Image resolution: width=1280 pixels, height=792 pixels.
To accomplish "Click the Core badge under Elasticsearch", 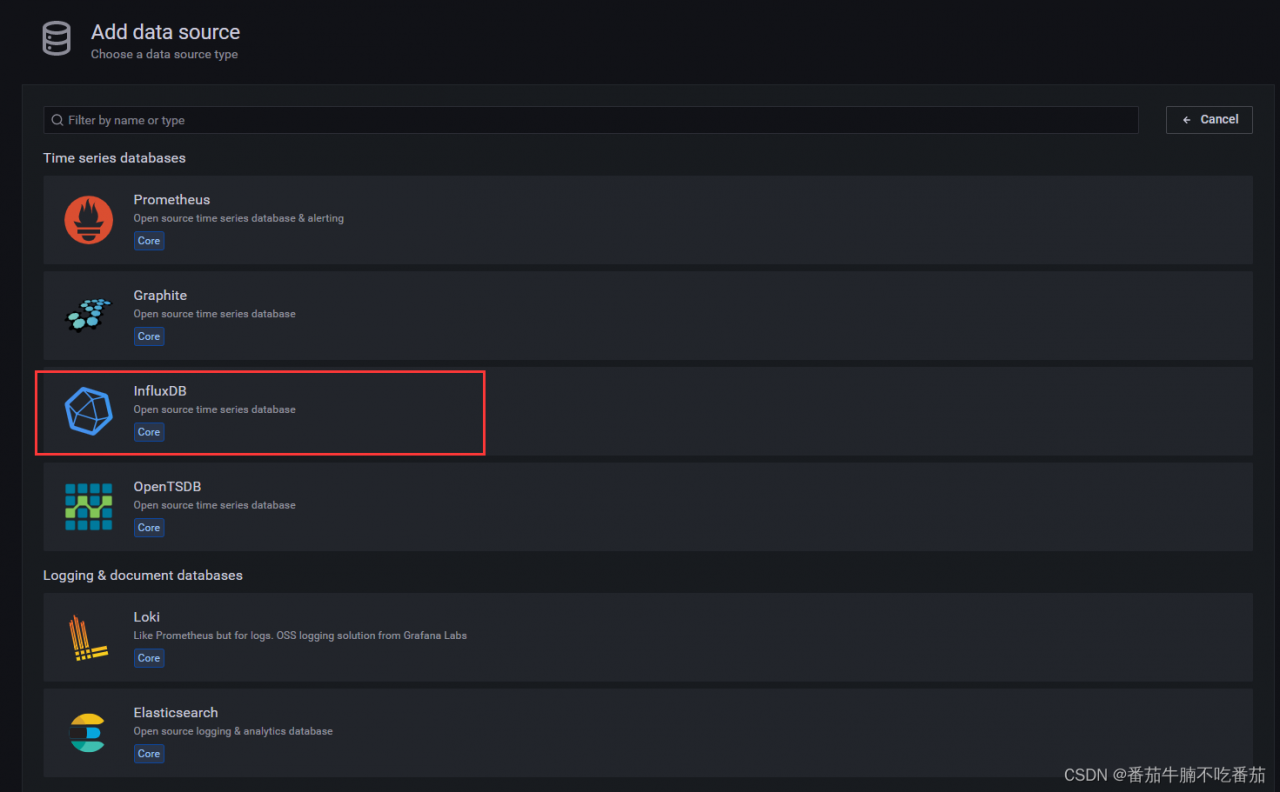I will [149, 753].
